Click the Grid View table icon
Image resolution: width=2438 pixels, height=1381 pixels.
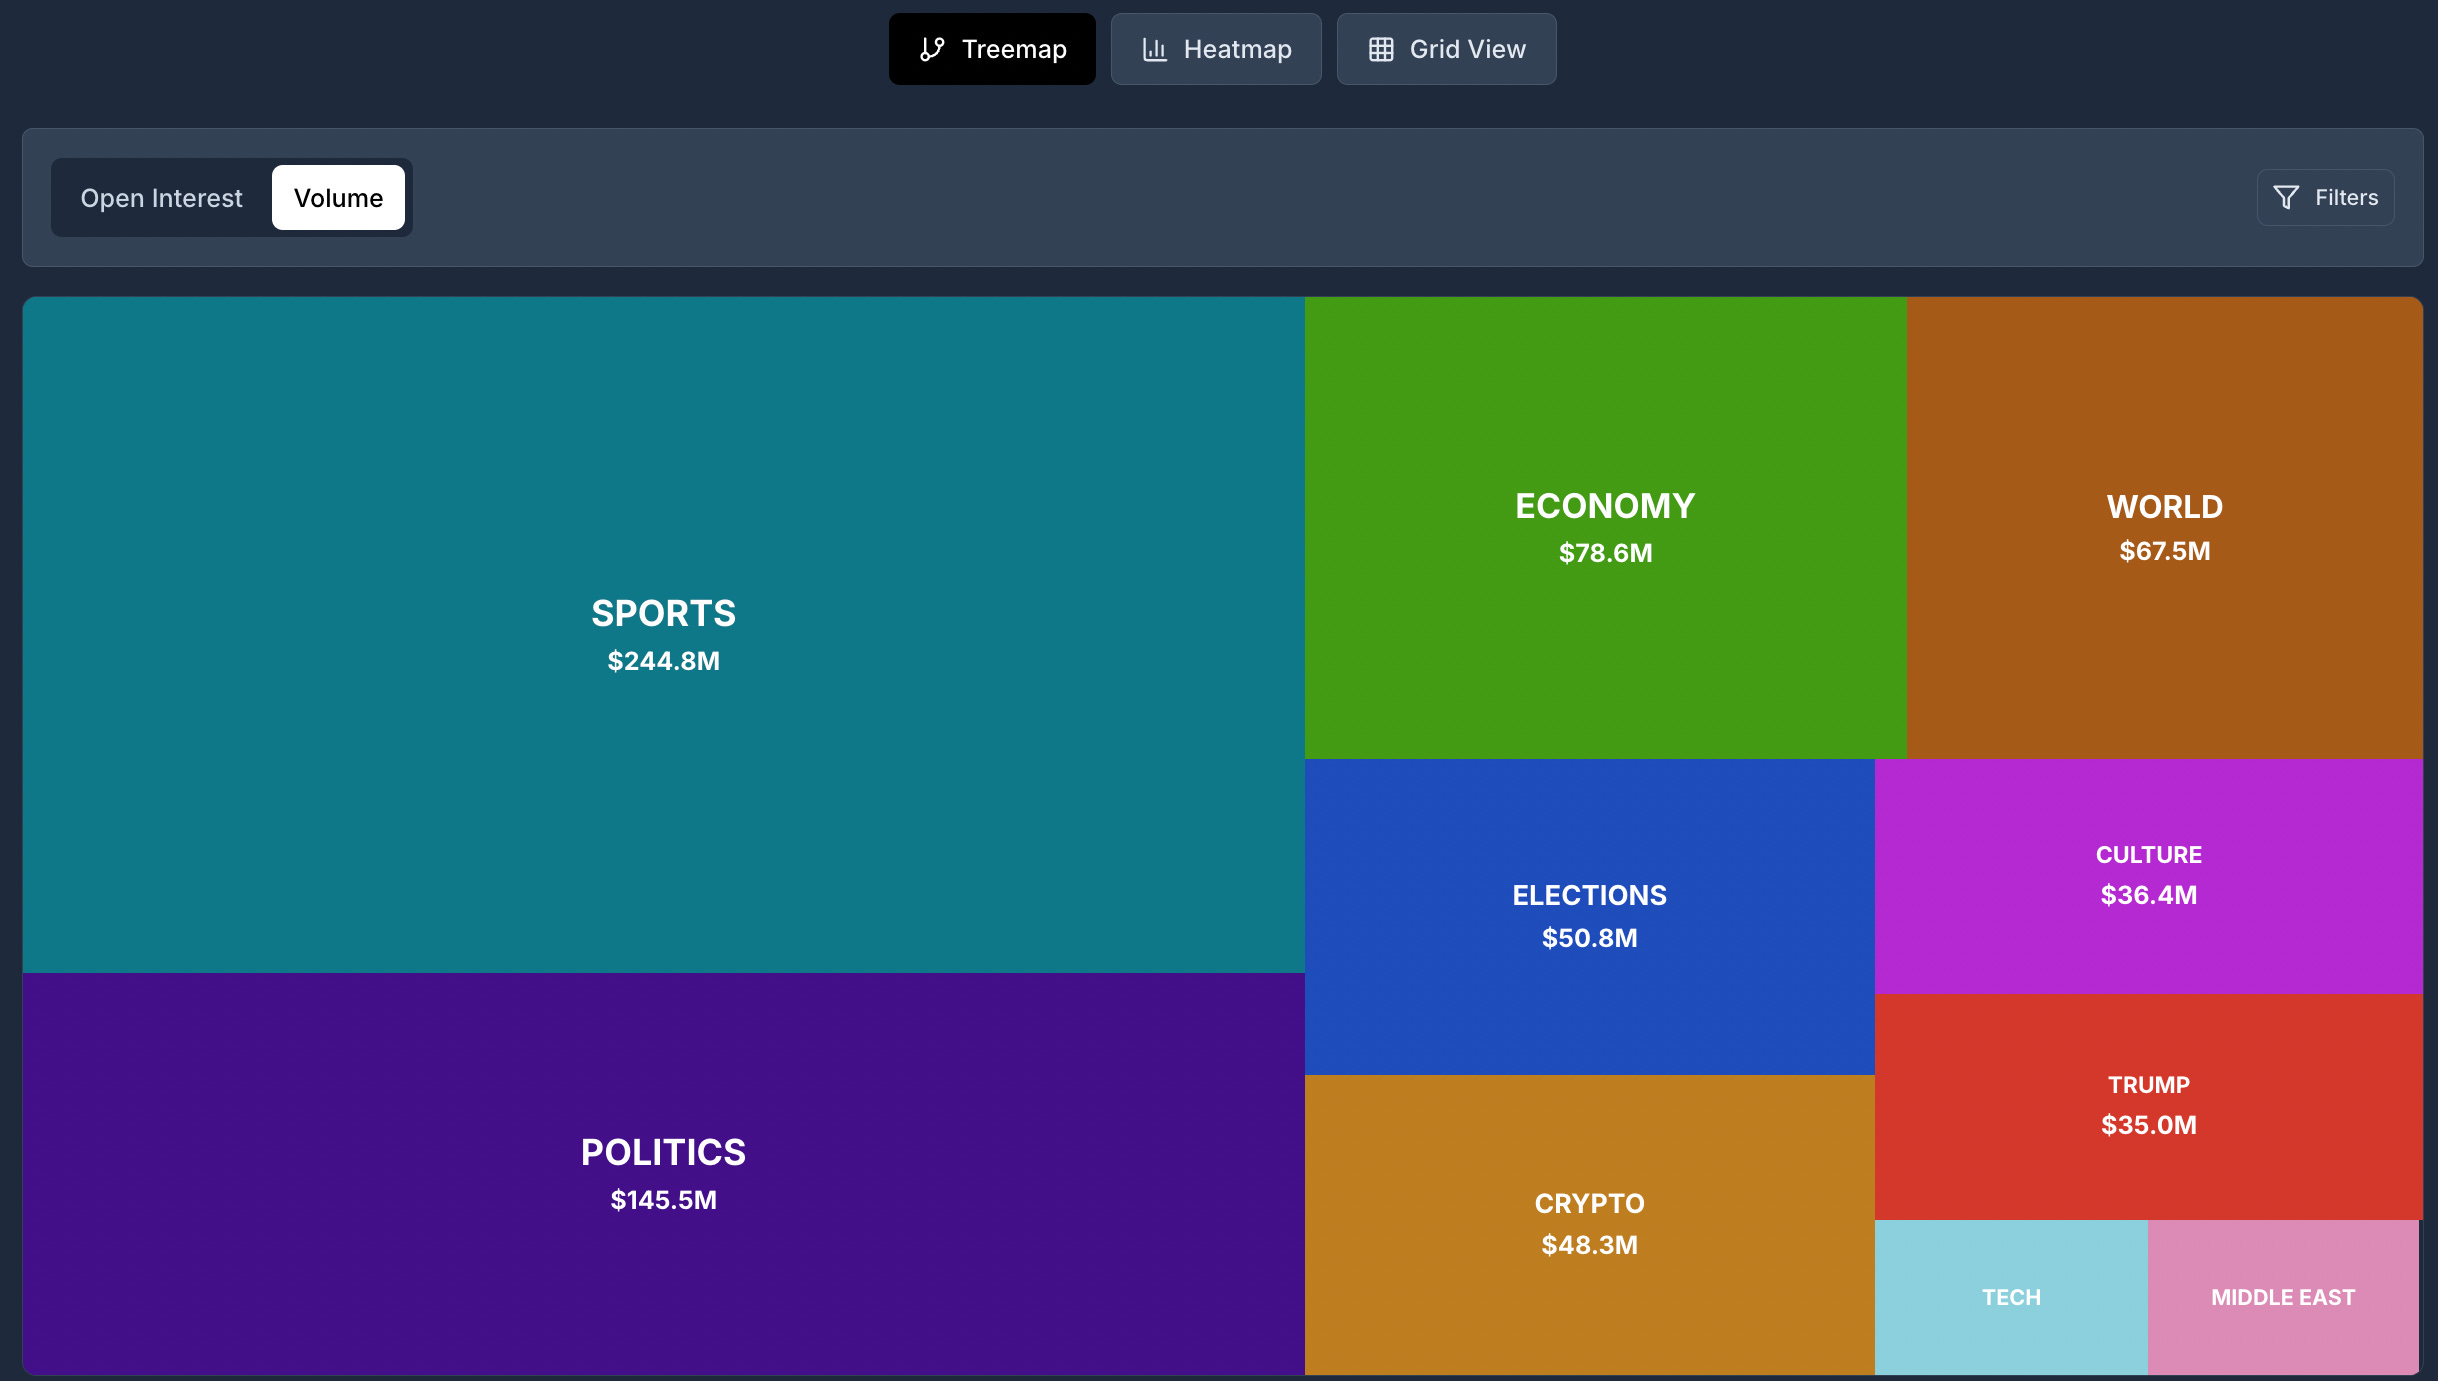[x=1381, y=49]
